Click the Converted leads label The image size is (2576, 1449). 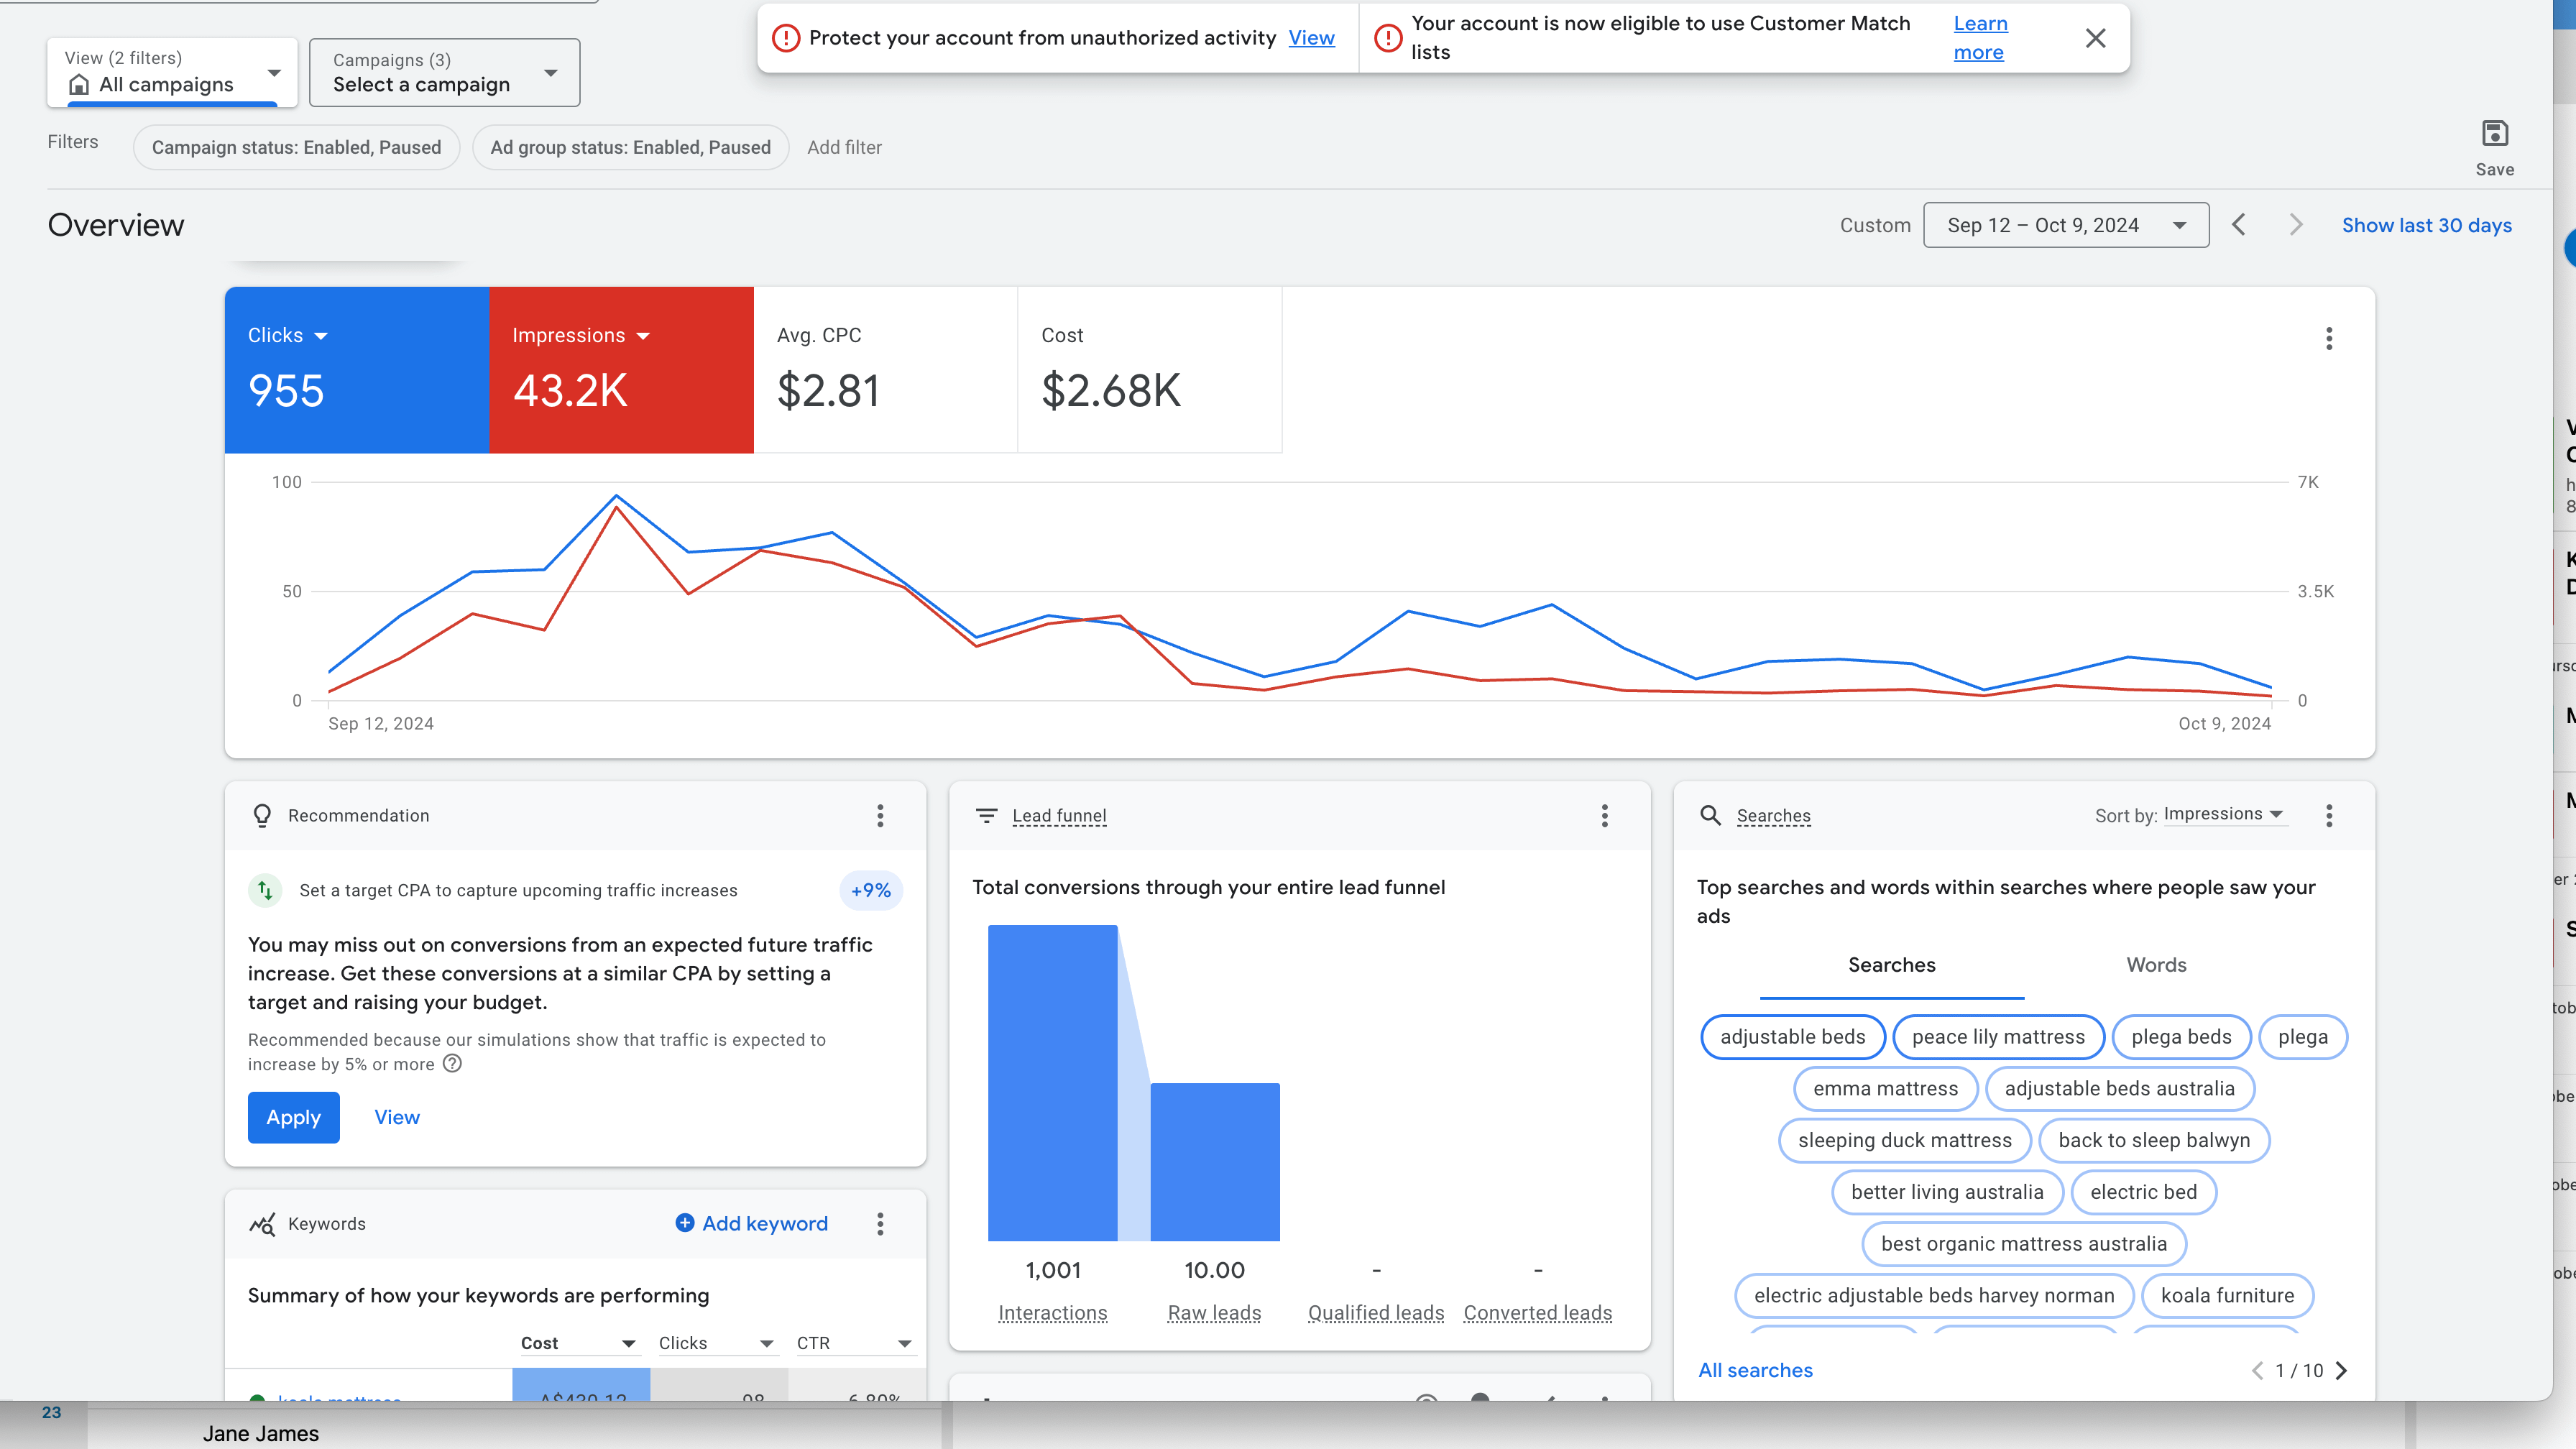tap(1538, 1313)
